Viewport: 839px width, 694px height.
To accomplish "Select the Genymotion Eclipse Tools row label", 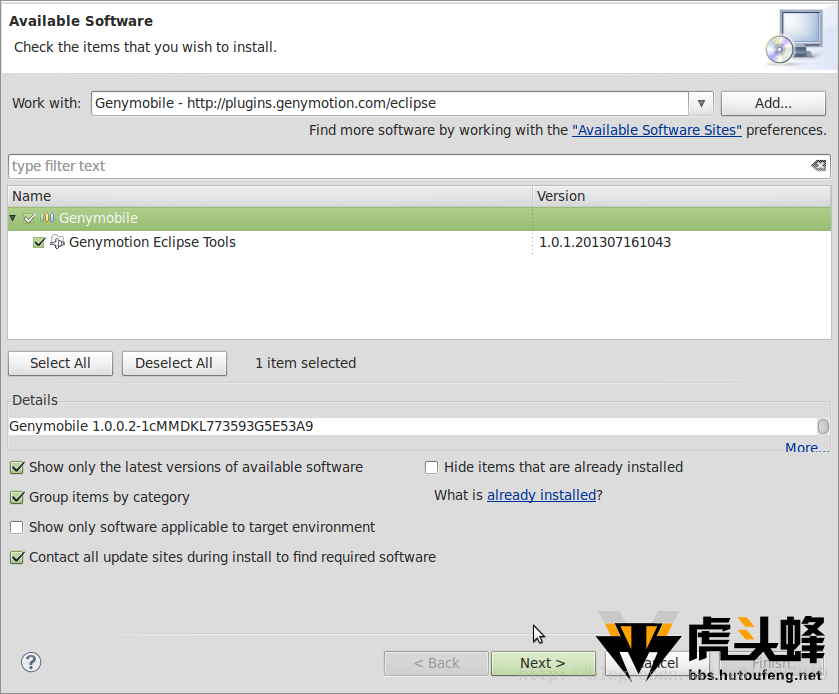I will coord(152,242).
